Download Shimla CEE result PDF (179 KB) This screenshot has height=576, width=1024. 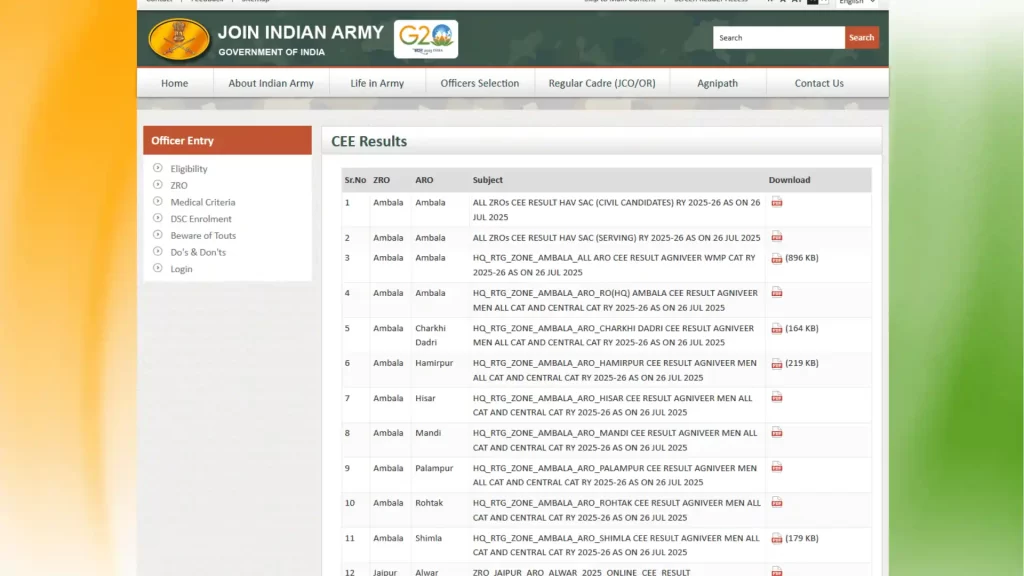[777, 538]
